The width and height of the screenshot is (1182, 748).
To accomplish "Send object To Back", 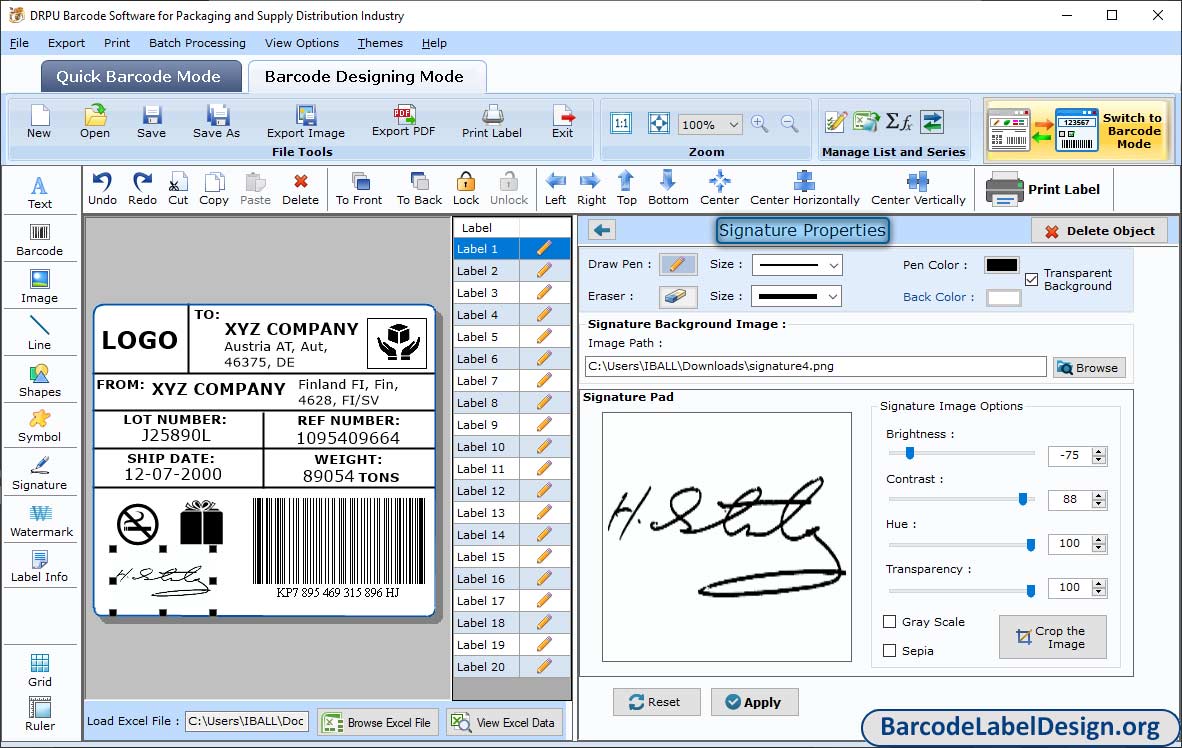I will coord(419,189).
